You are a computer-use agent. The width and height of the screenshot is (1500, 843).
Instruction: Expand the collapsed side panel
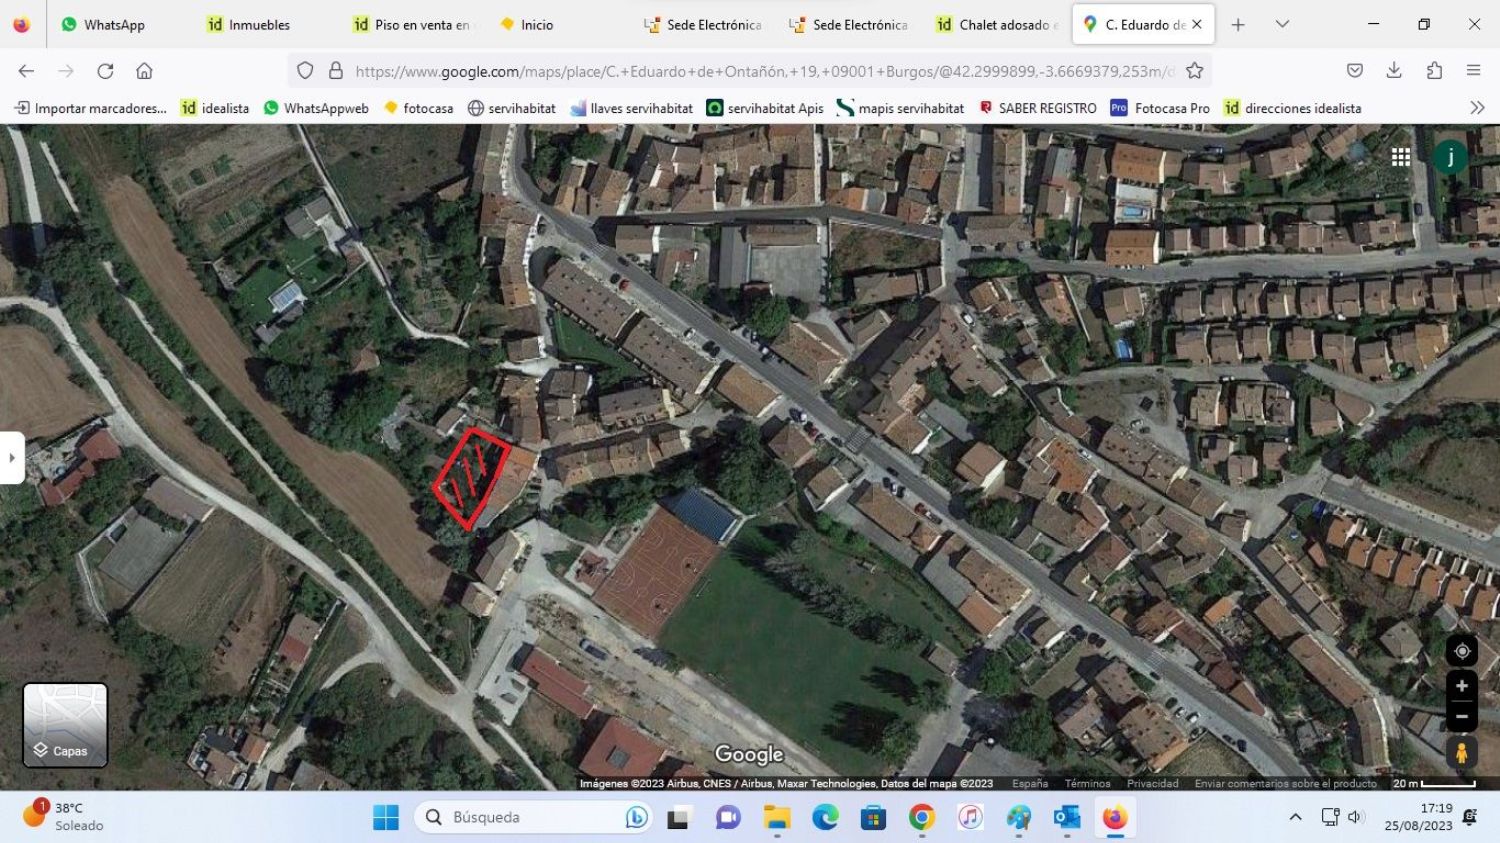[12, 458]
